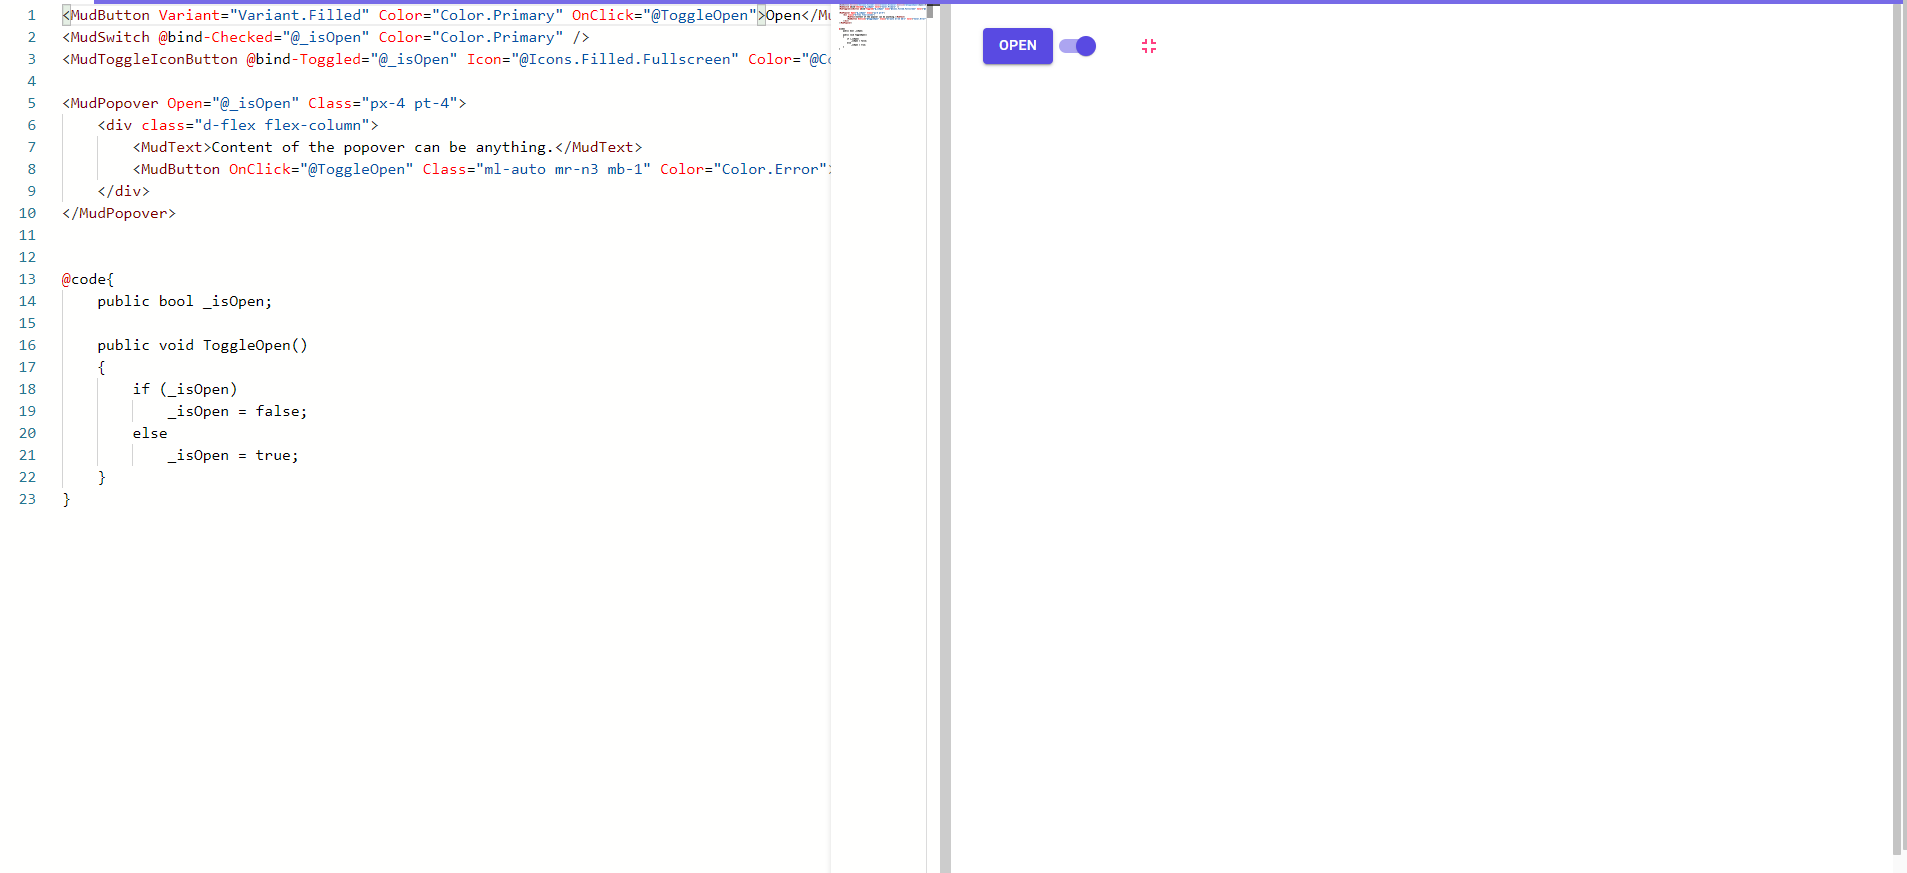Click the '<div class="d-flex flex-column">' line

point(238,125)
